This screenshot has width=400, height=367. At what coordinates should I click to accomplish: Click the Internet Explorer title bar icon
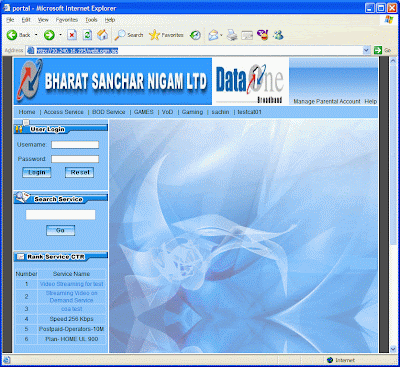coord(7,7)
